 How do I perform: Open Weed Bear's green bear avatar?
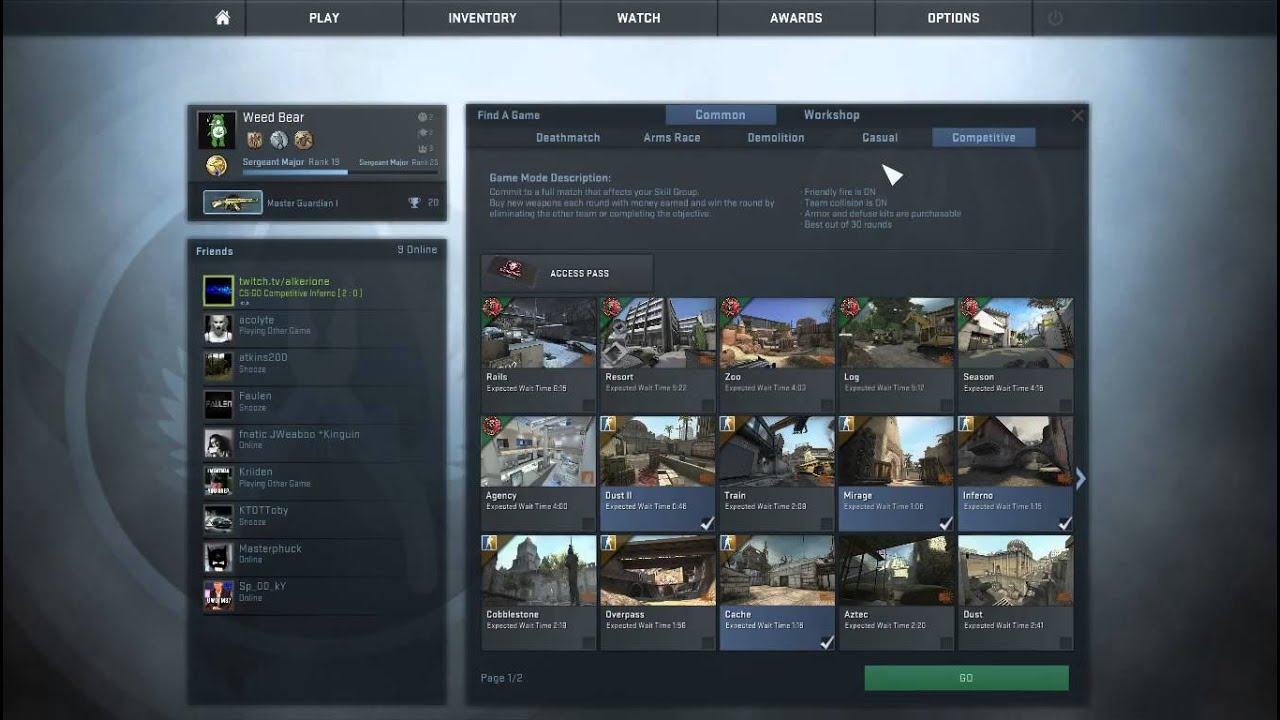[217, 130]
